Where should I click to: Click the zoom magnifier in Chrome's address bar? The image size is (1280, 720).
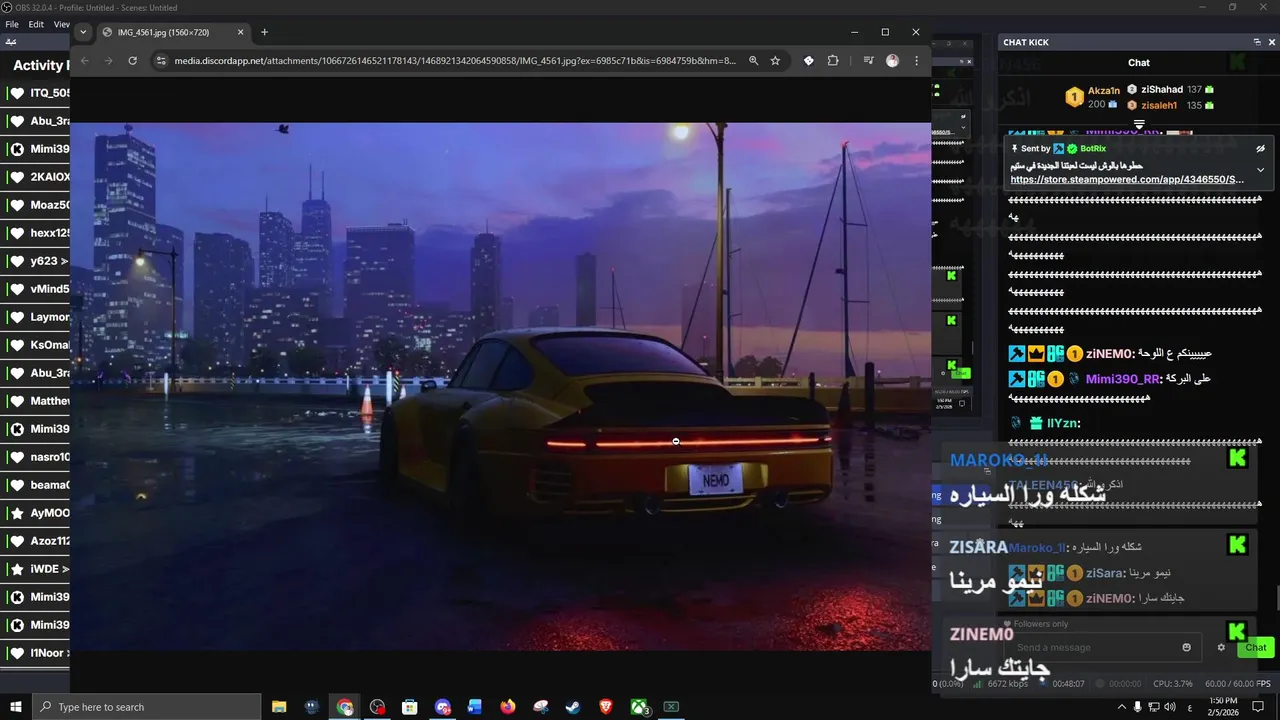pos(754,61)
